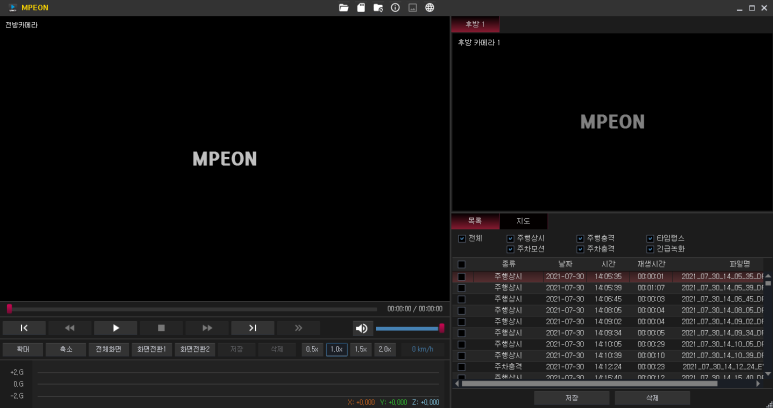Viewport: 773px width, 408px height.
Task: Click the 00:01:07 duration cell
Action: pos(651,288)
